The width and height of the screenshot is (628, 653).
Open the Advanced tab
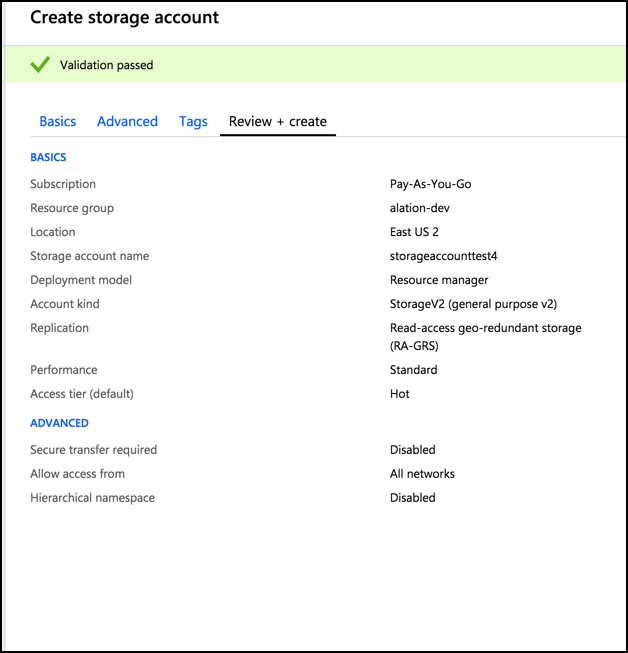click(x=127, y=122)
